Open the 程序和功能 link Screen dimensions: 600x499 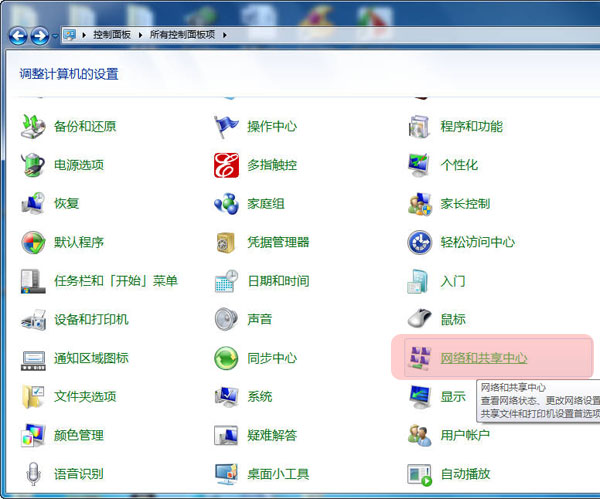(471, 126)
